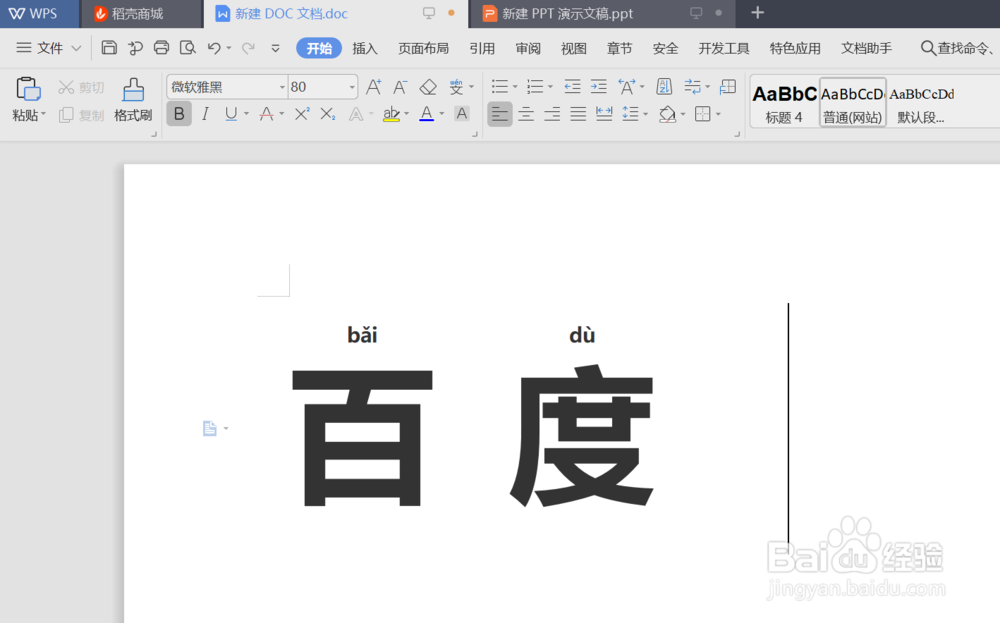Select the Format Painter brush

[x=133, y=99]
